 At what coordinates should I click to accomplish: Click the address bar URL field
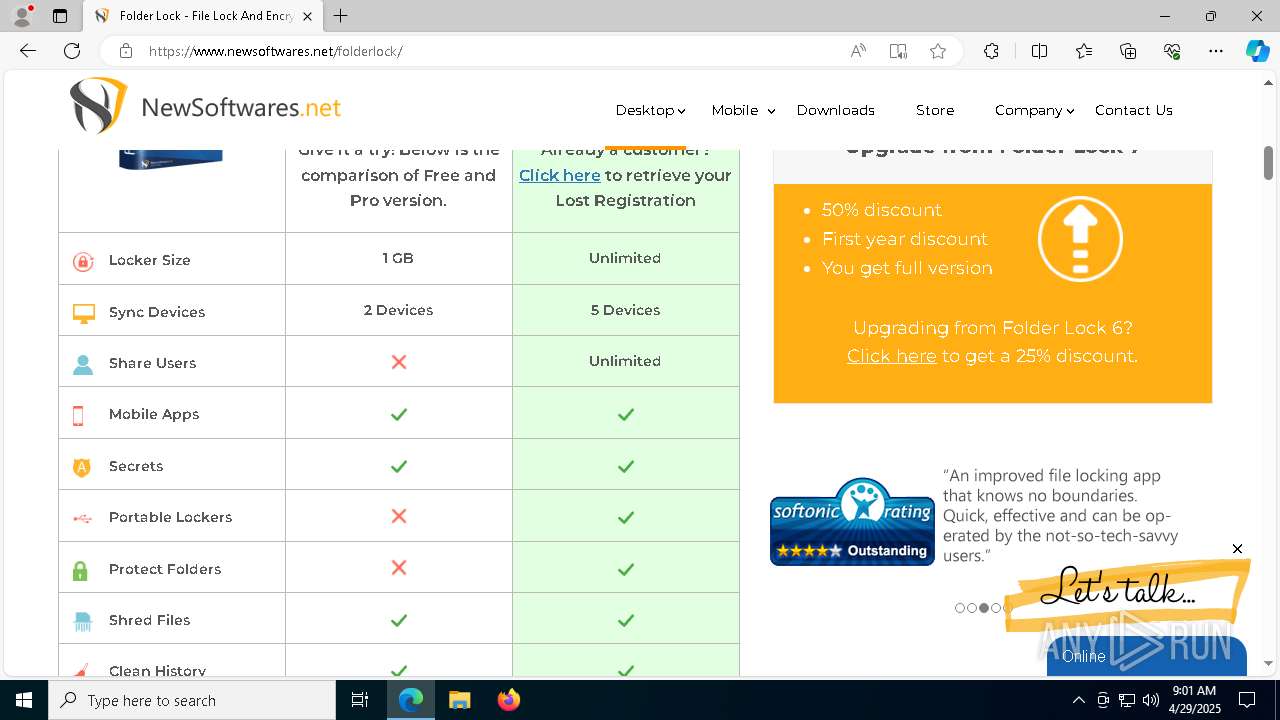click(x=490, y=51)
